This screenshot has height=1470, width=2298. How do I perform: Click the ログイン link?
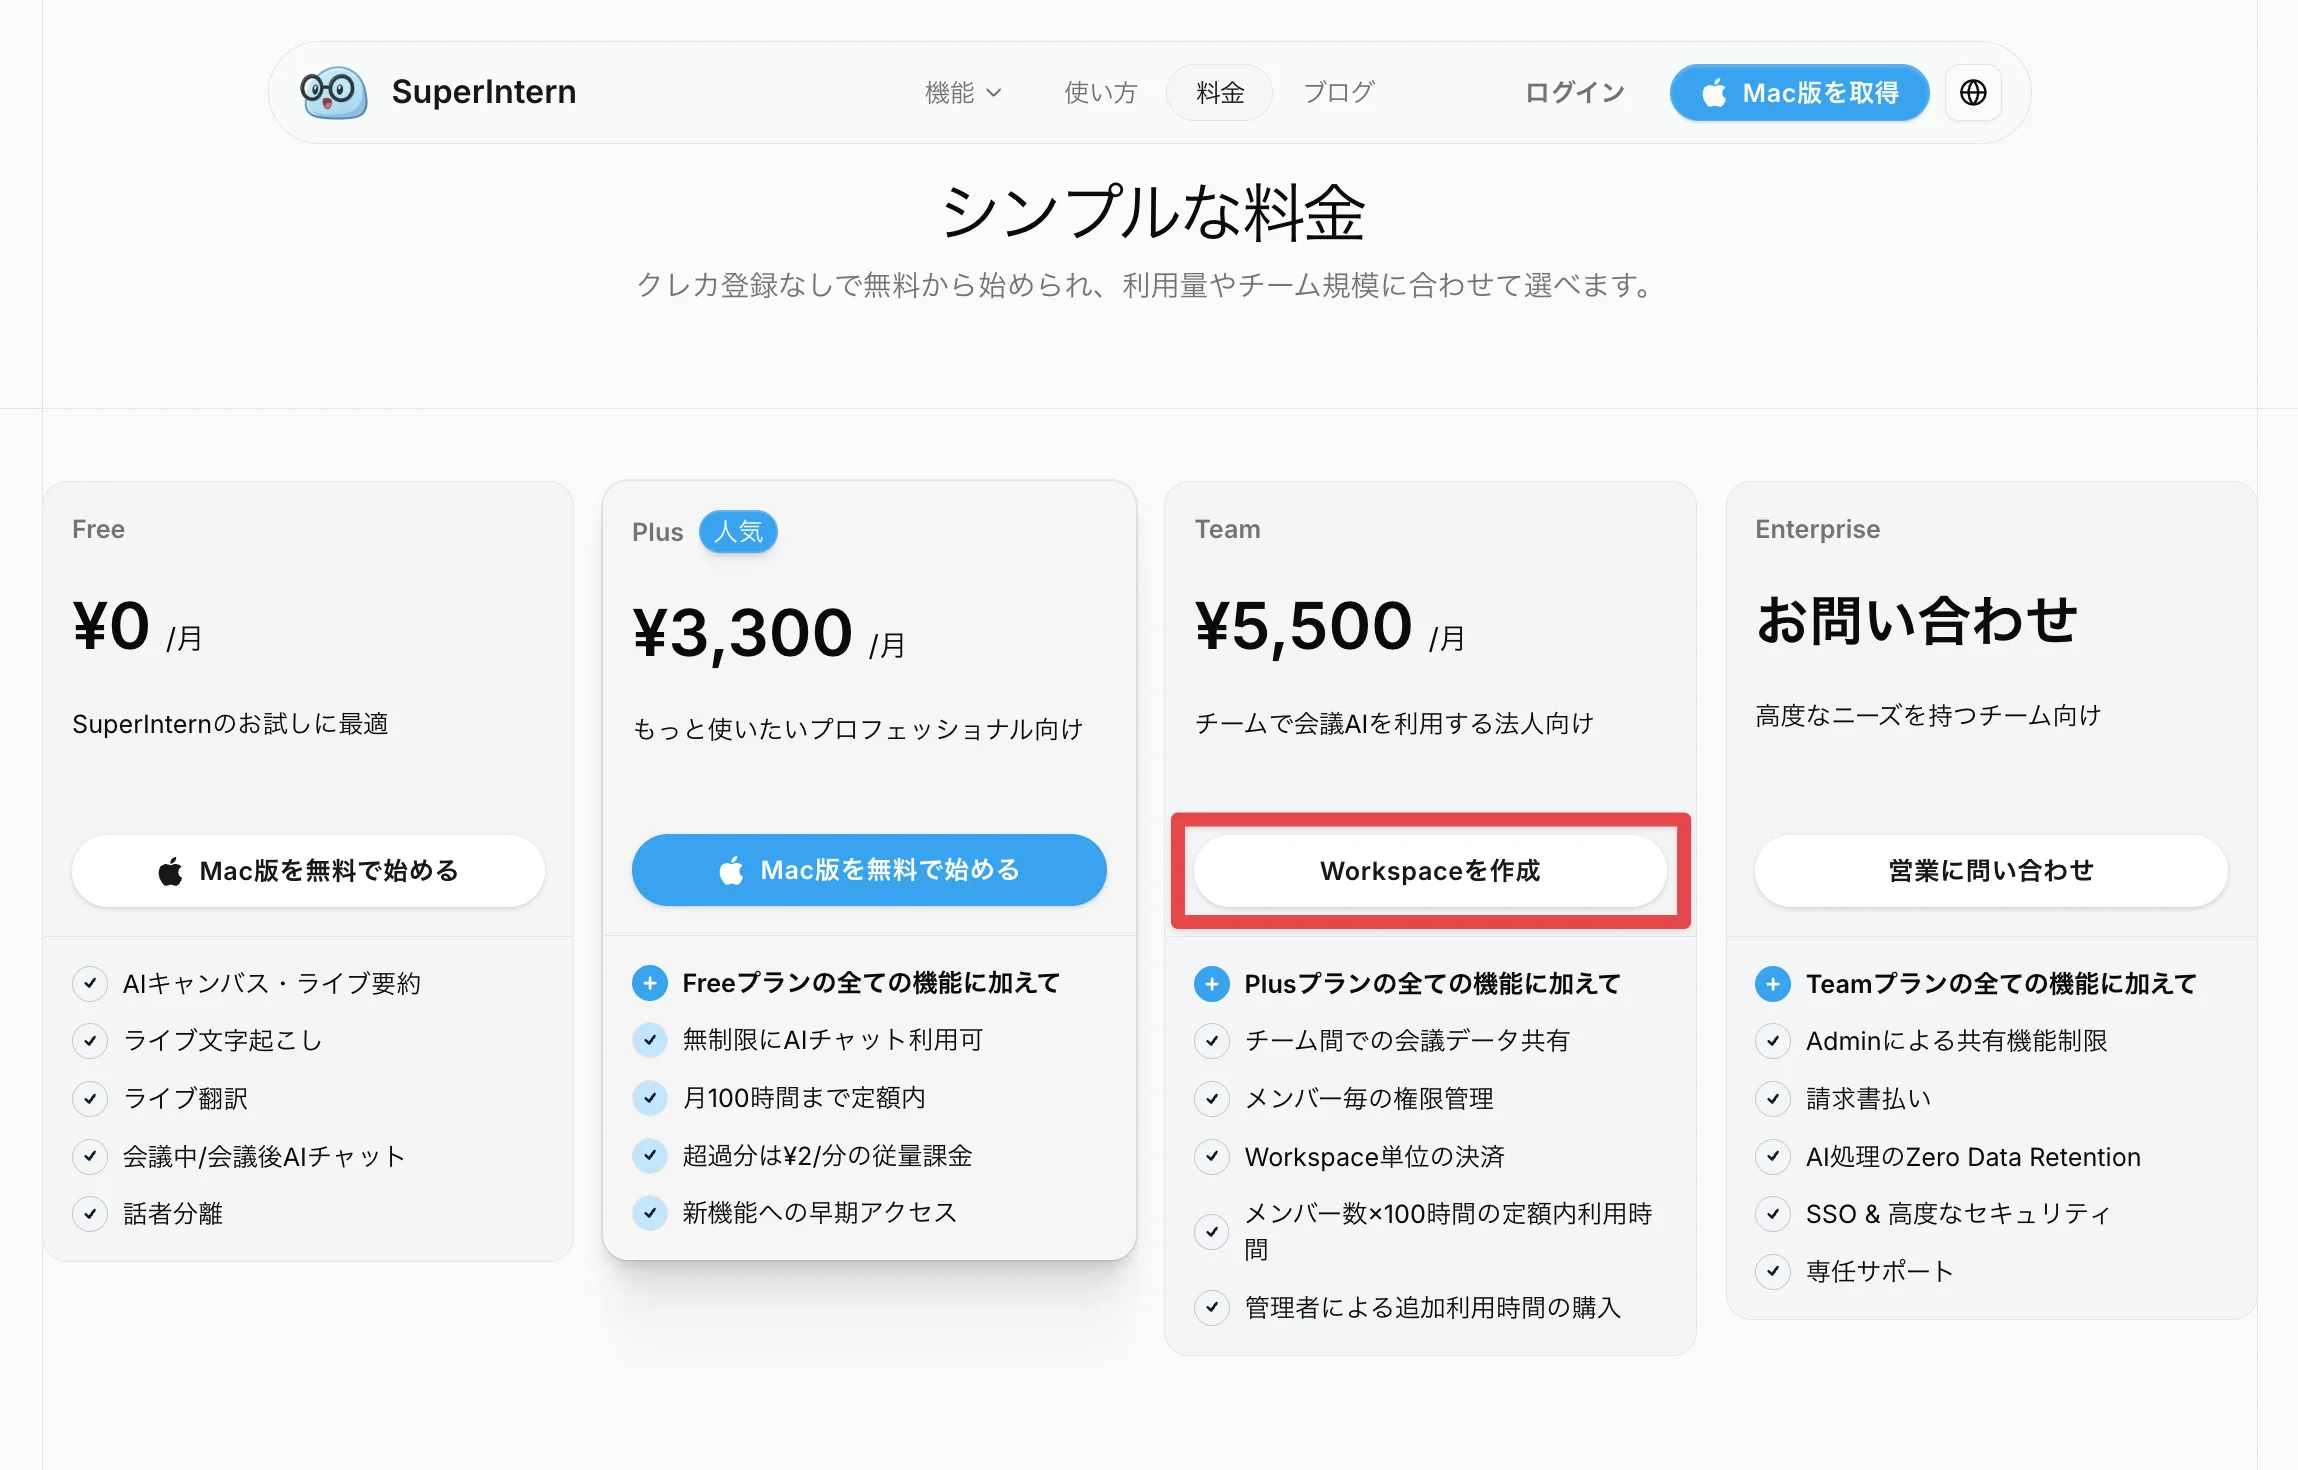(x=1575, y=93)
